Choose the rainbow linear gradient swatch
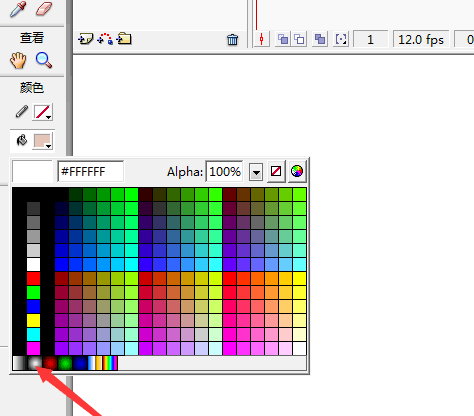The width and height of the screenshot is (474, 416). point(110,363)
